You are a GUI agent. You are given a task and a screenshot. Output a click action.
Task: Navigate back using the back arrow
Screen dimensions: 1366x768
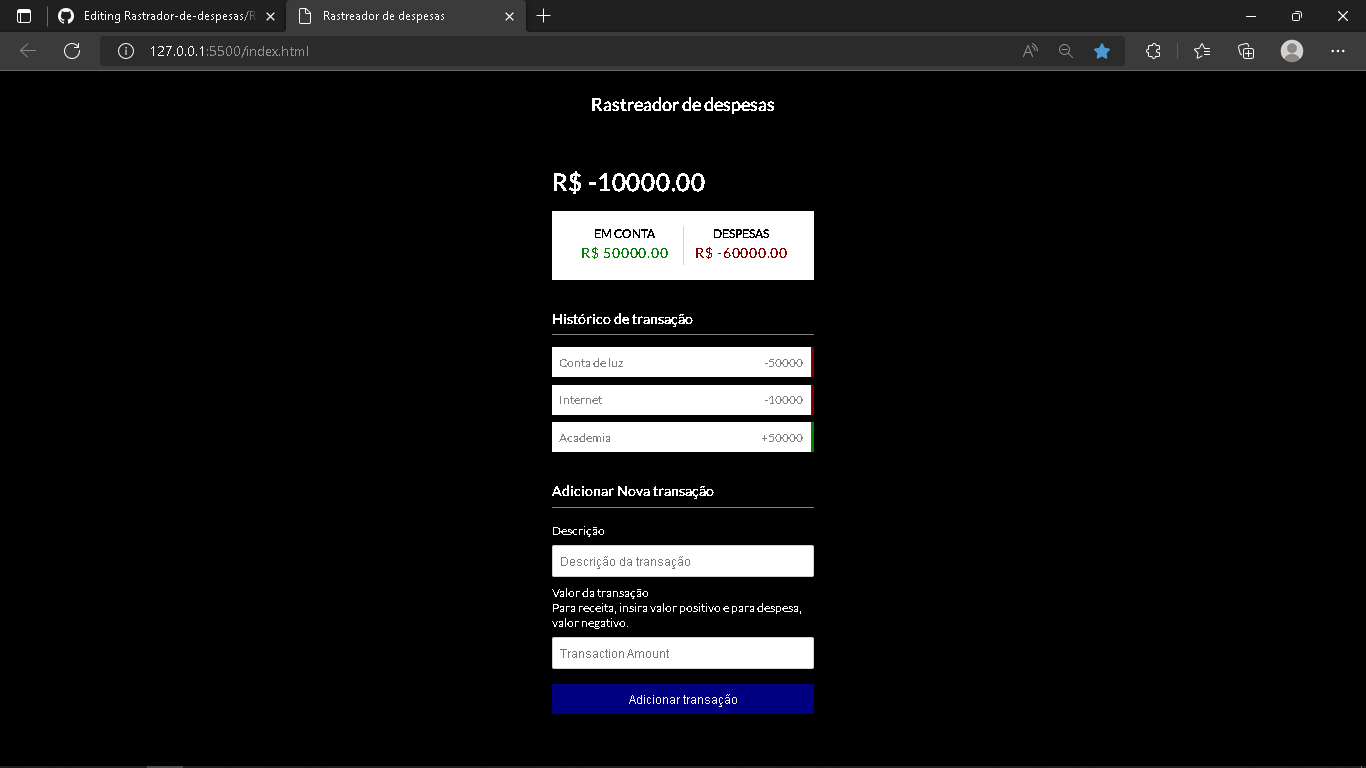point(27,50)
